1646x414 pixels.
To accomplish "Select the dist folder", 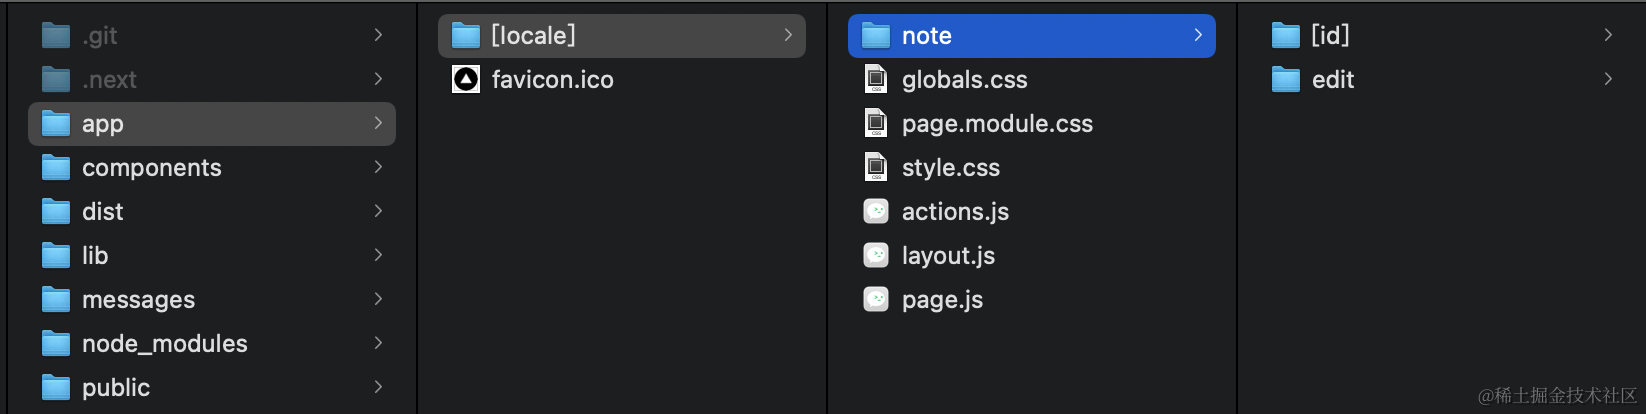I will point(102,212).
